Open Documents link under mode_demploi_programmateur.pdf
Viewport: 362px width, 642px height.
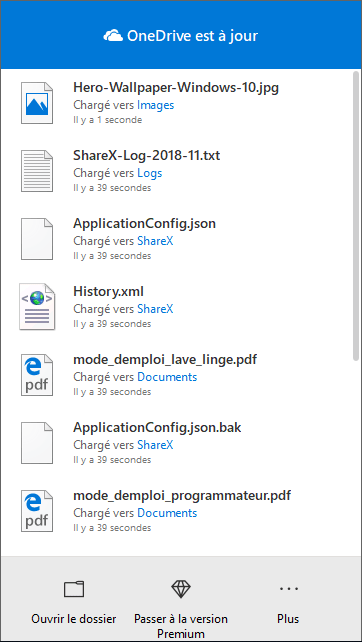[167, 513]
